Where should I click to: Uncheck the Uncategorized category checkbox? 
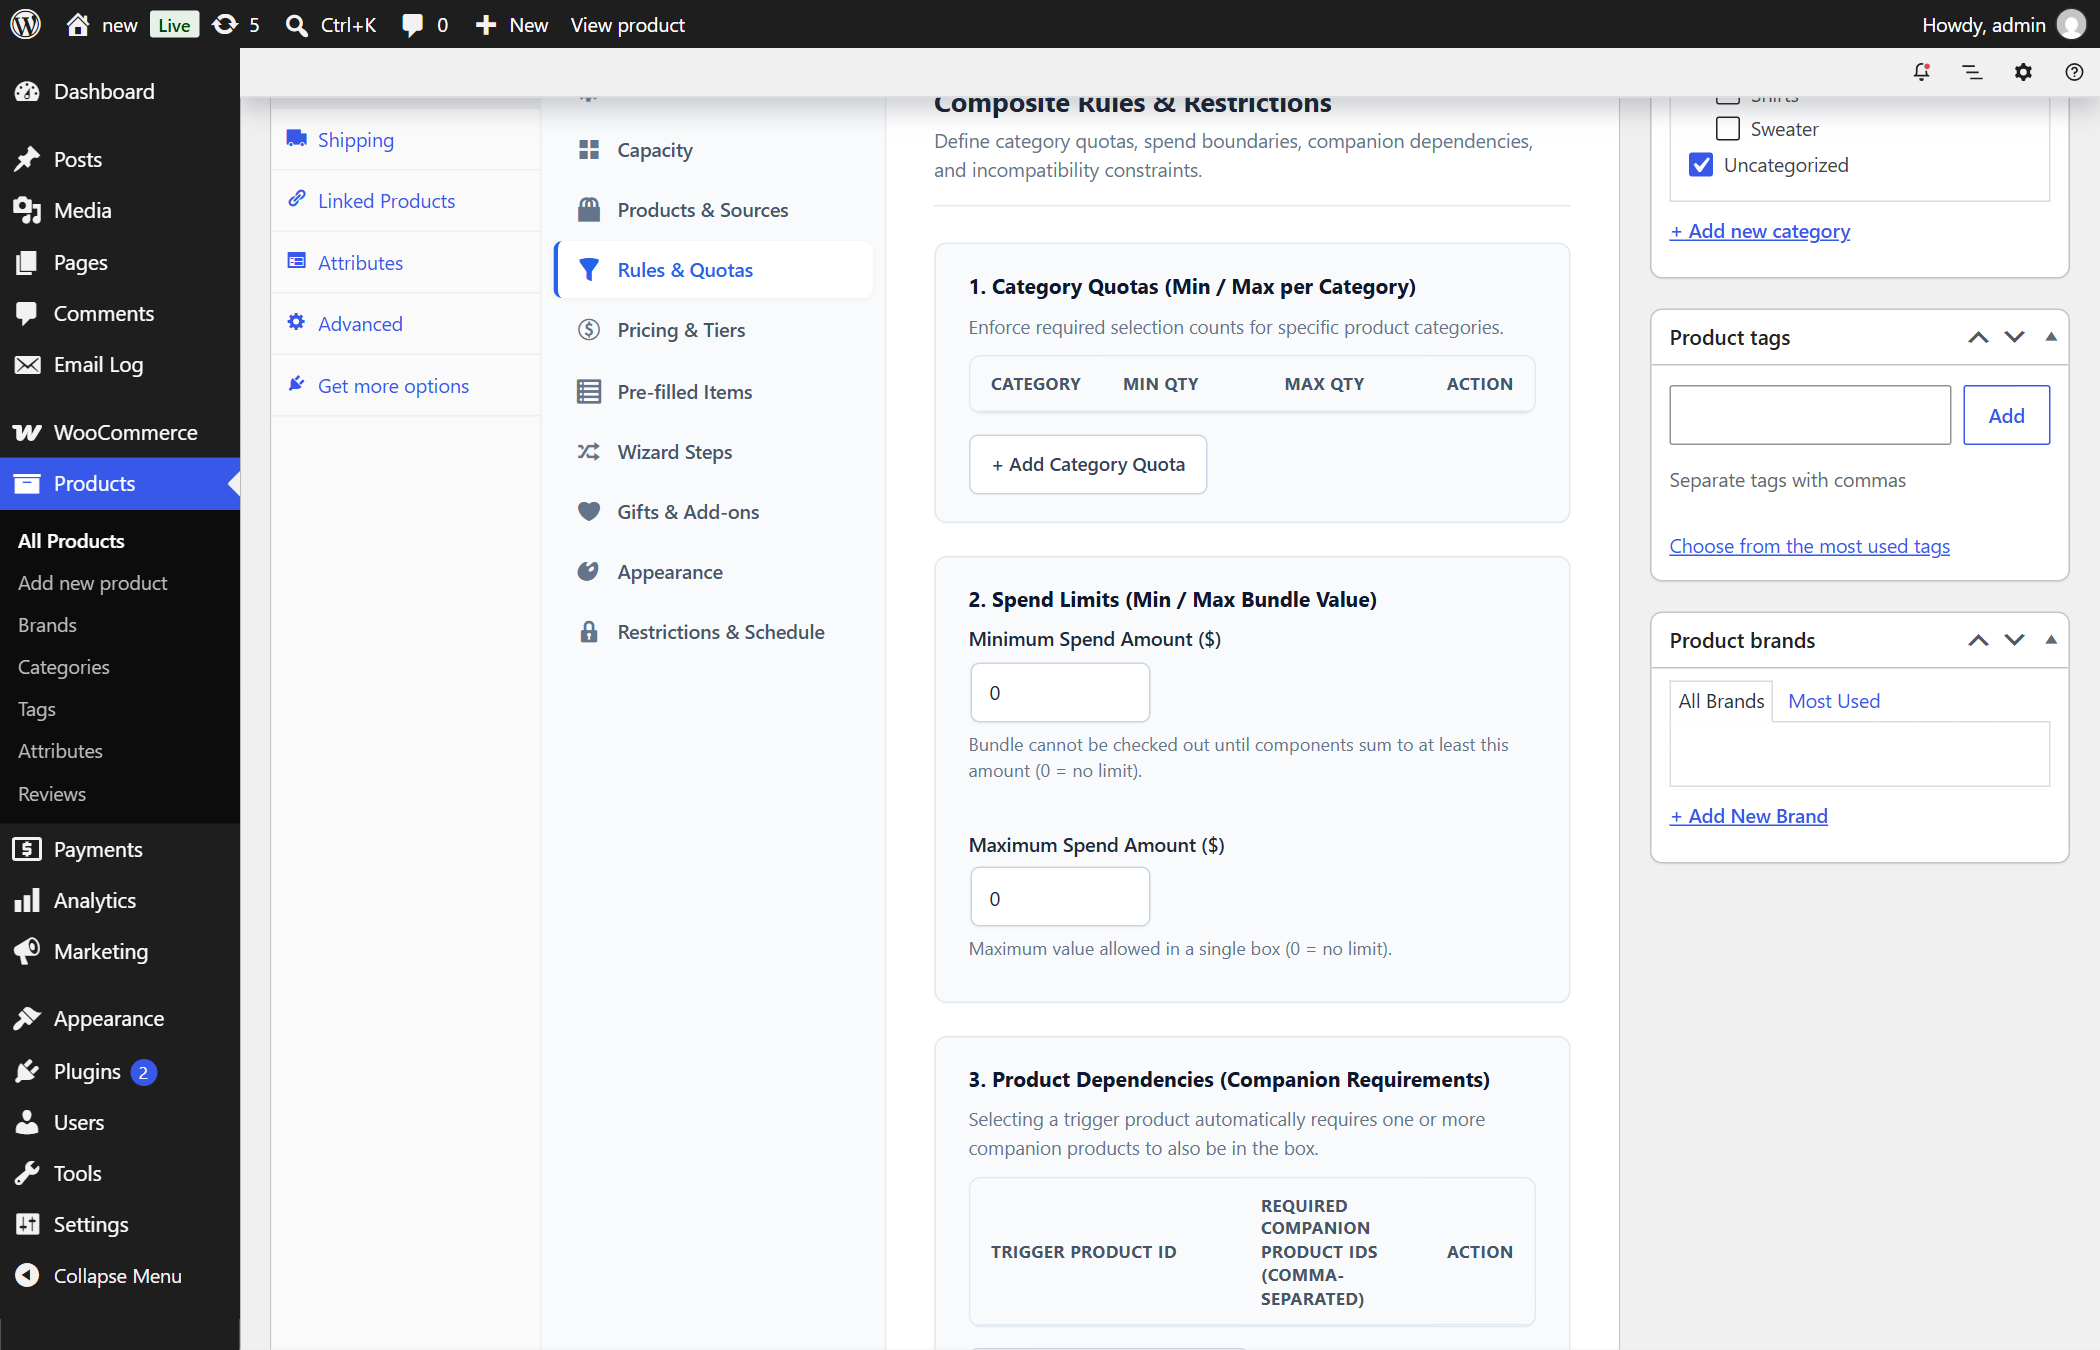coord(1701,165)
